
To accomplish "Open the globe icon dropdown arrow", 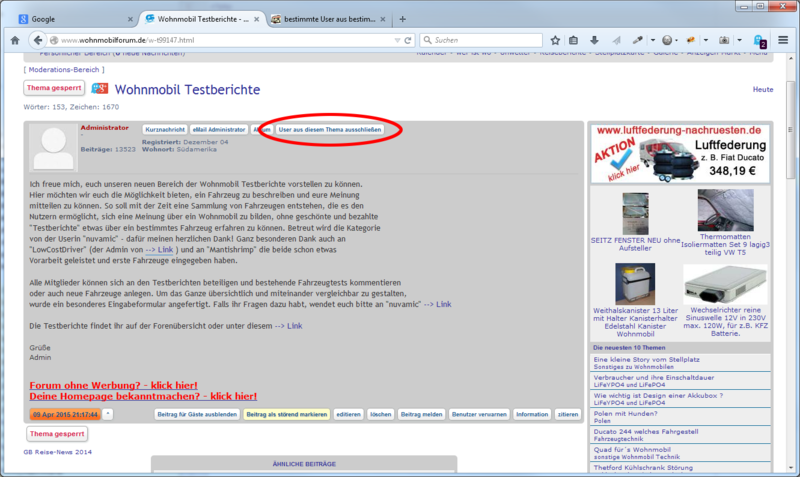I will pos(677,40).
